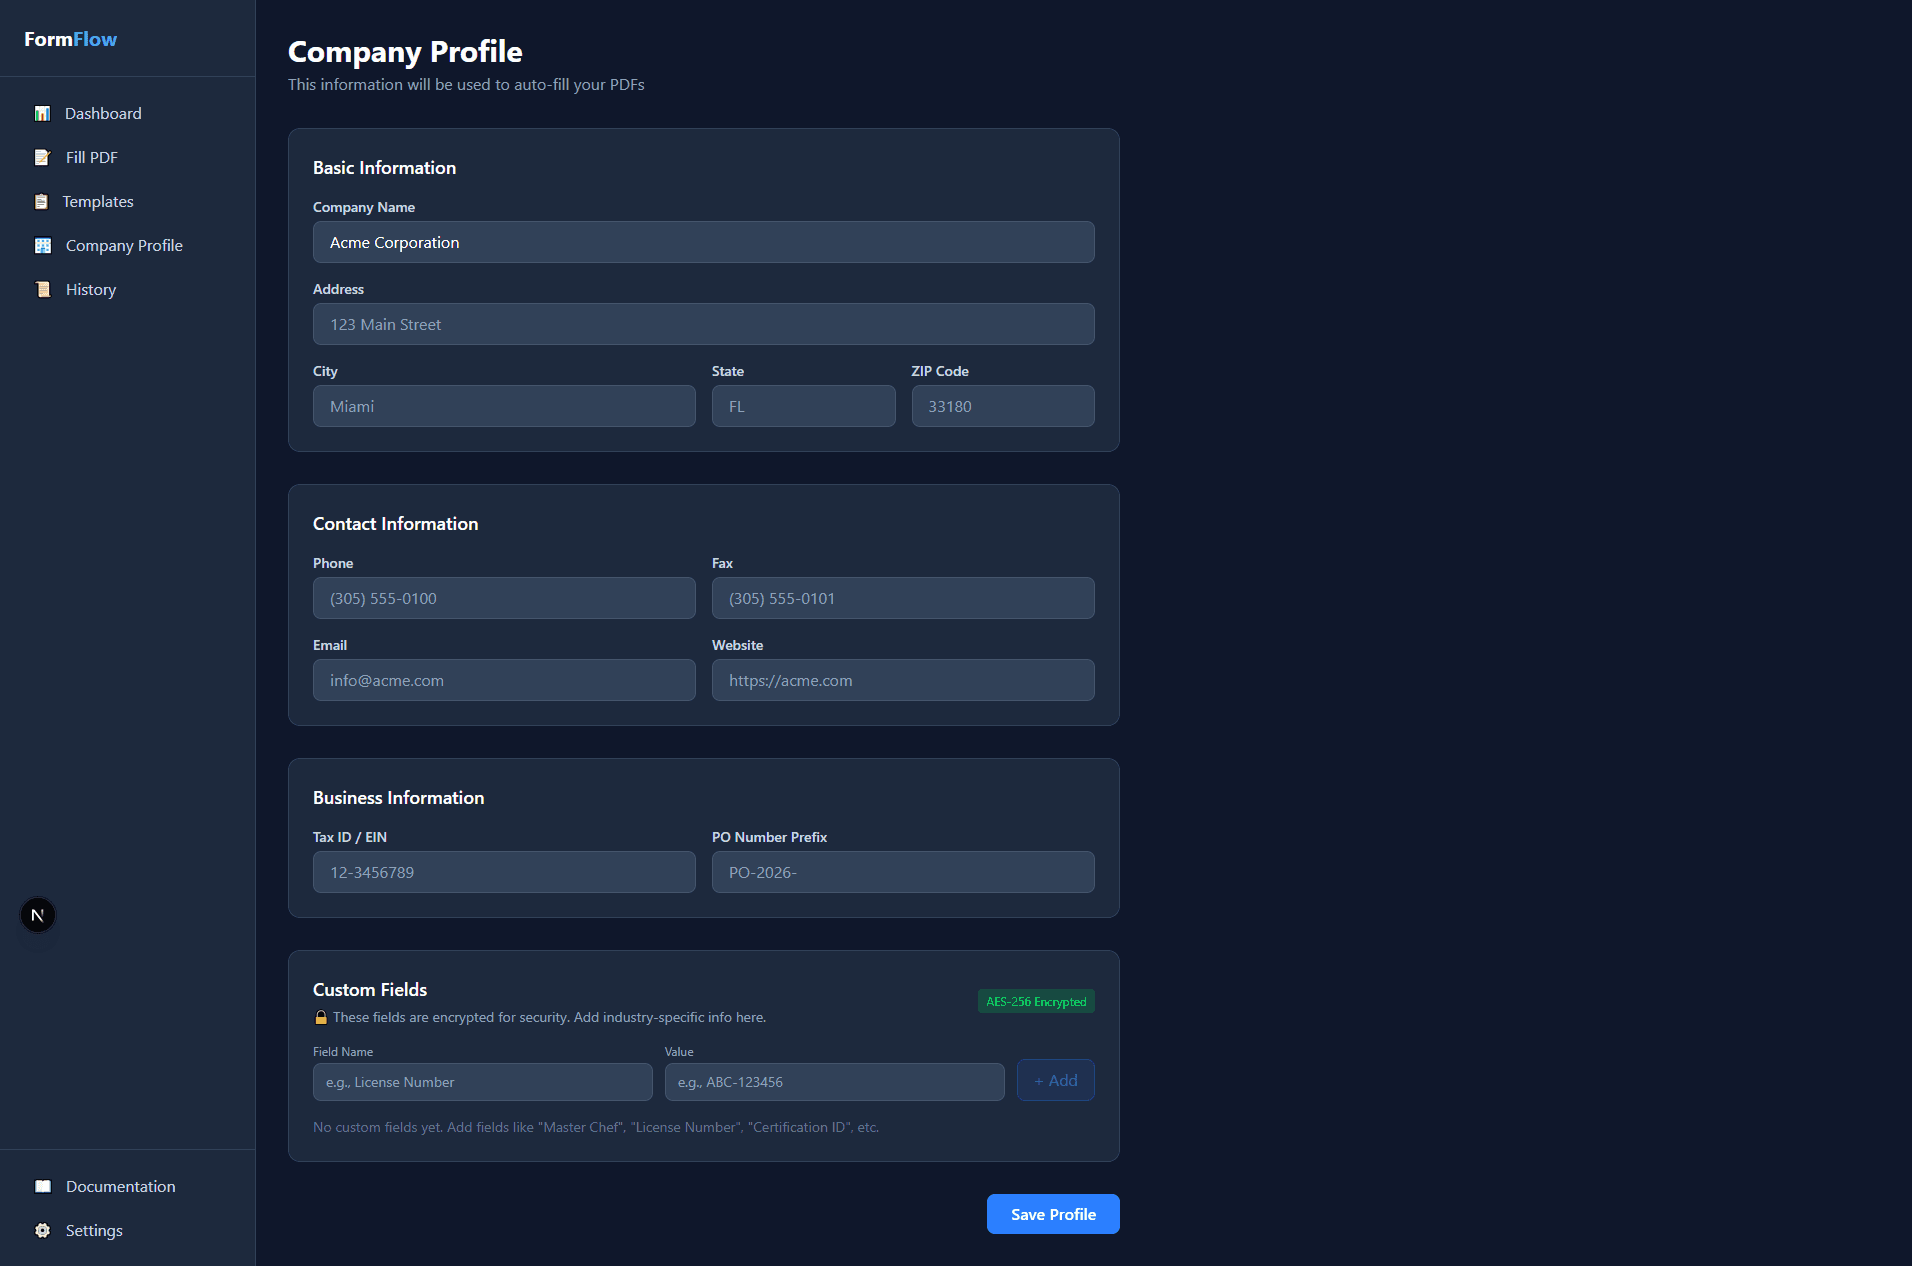Click the circular N avatar badge
Viewport: 1912px width, 1266px height.
coord(37,914)
